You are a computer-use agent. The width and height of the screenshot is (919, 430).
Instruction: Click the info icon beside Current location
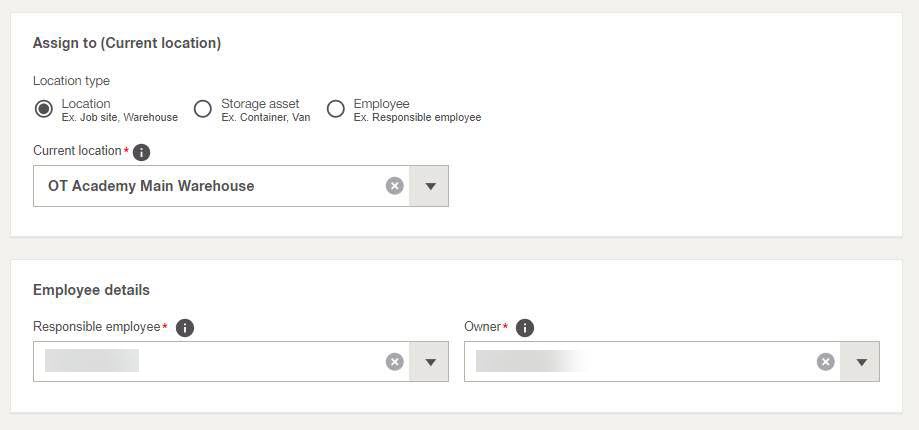(x=141, y=152)
